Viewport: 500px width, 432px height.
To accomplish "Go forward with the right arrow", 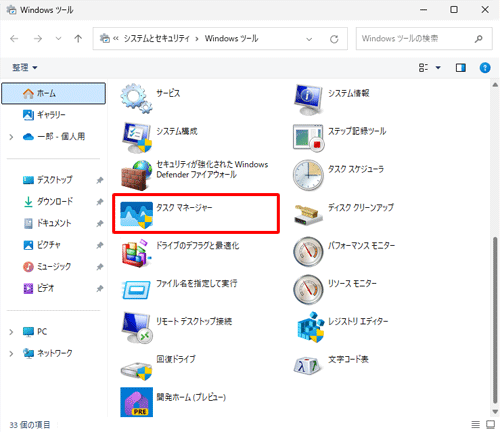I will coord(38,39).
